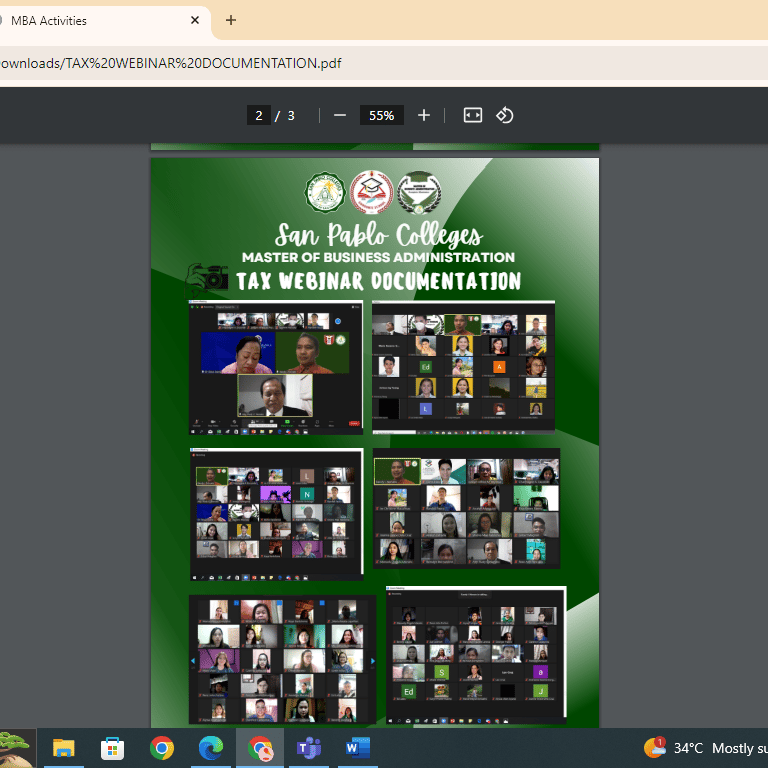Click the 55% zoom level field
This screenshot has height=768, width=768.
(x=382, y=116)
